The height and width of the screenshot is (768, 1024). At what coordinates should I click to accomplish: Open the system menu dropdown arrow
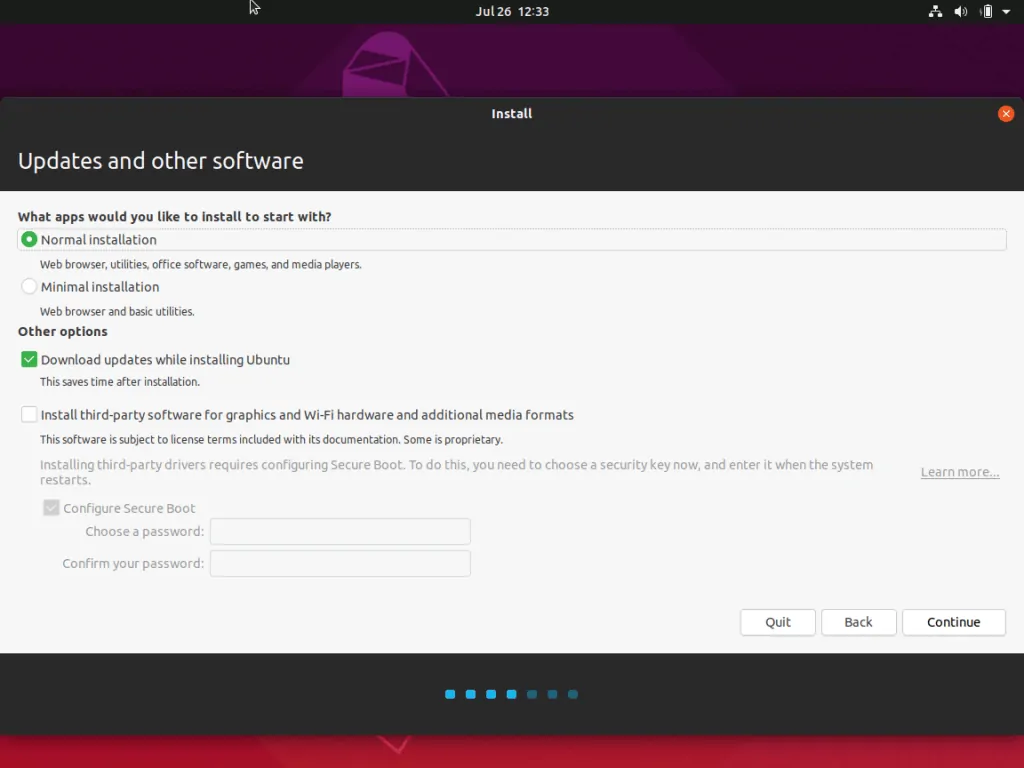click(1007, 12)
